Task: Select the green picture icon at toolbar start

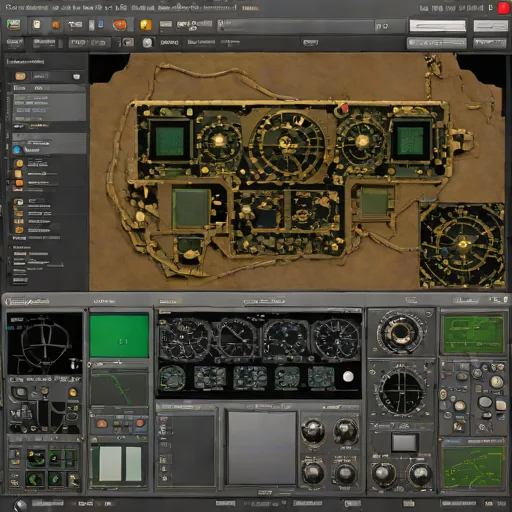Action: pos(14,24)
